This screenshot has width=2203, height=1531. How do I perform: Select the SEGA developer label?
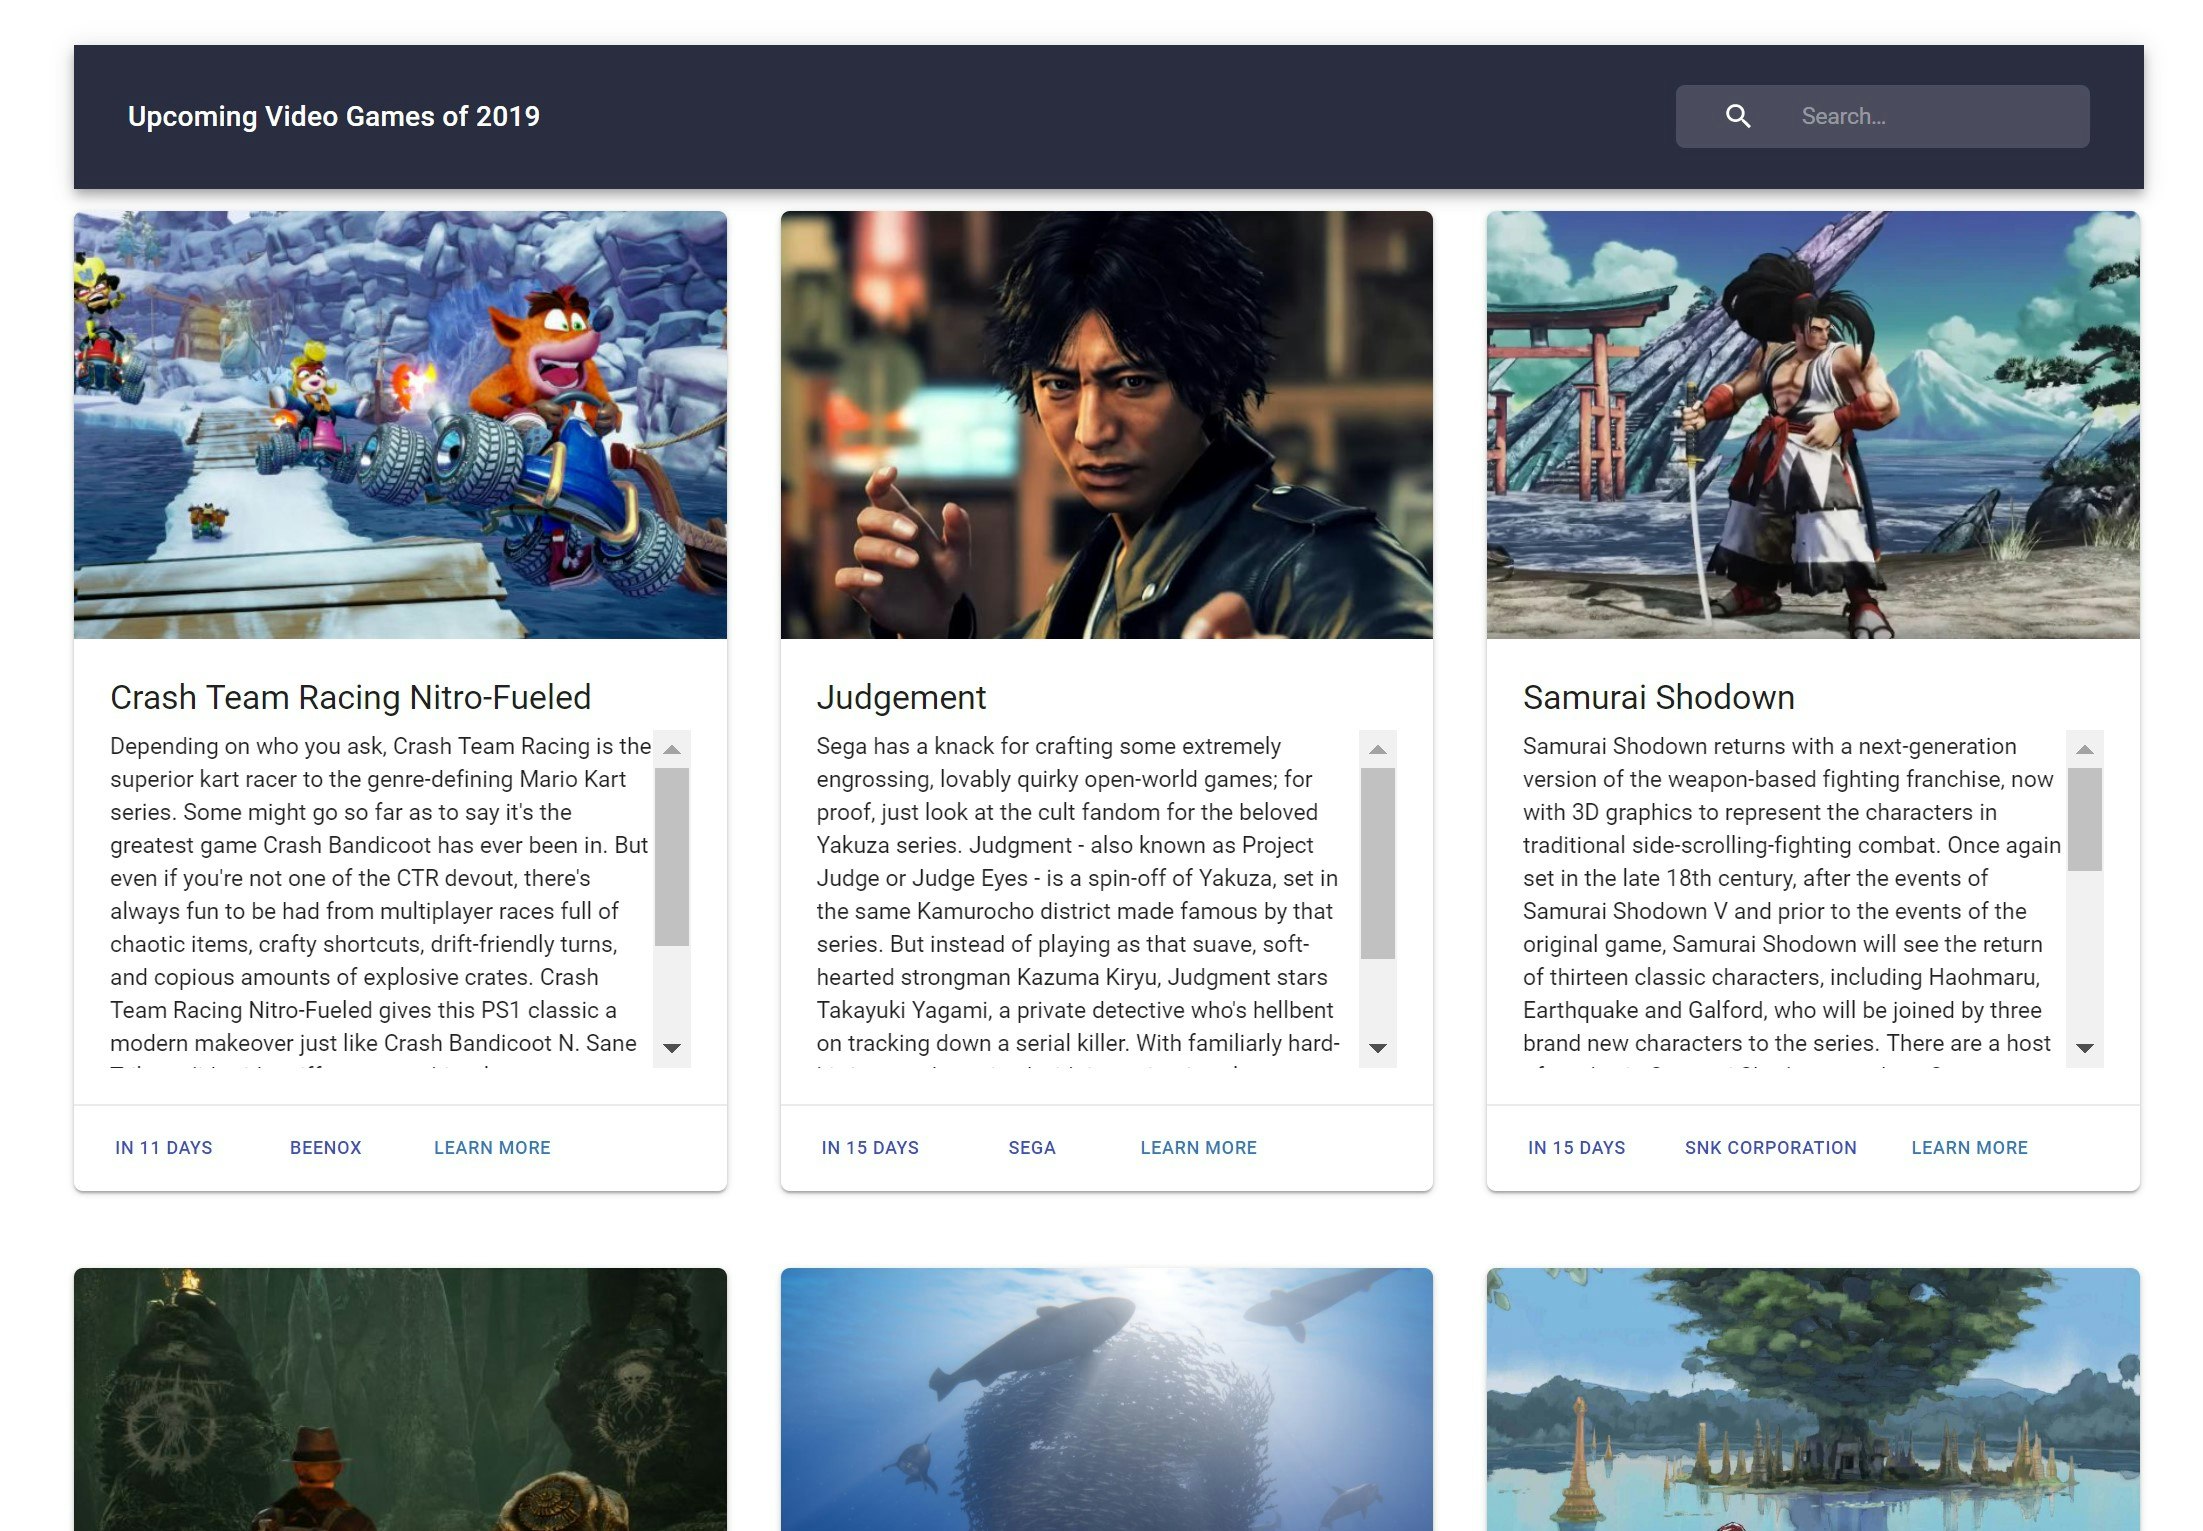pos(1032,1147)
